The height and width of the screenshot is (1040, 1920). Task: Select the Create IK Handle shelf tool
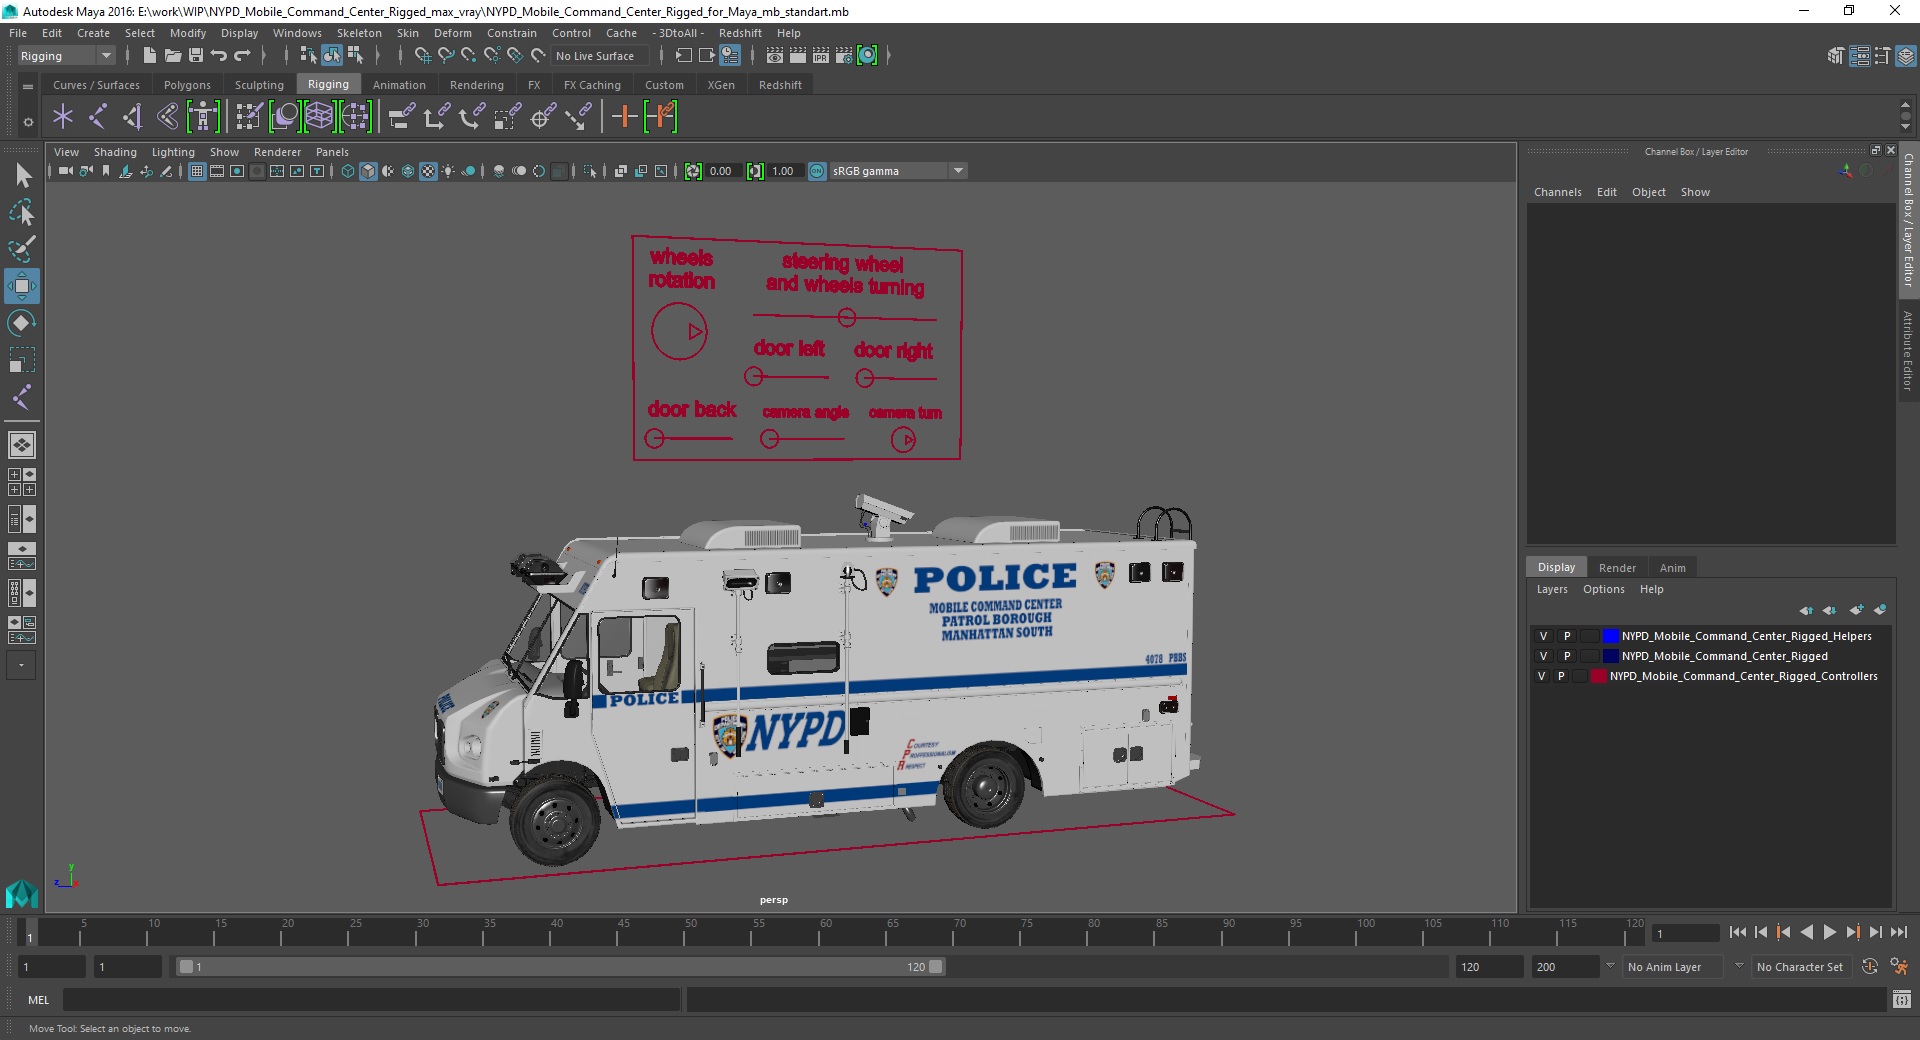point(133,117)
